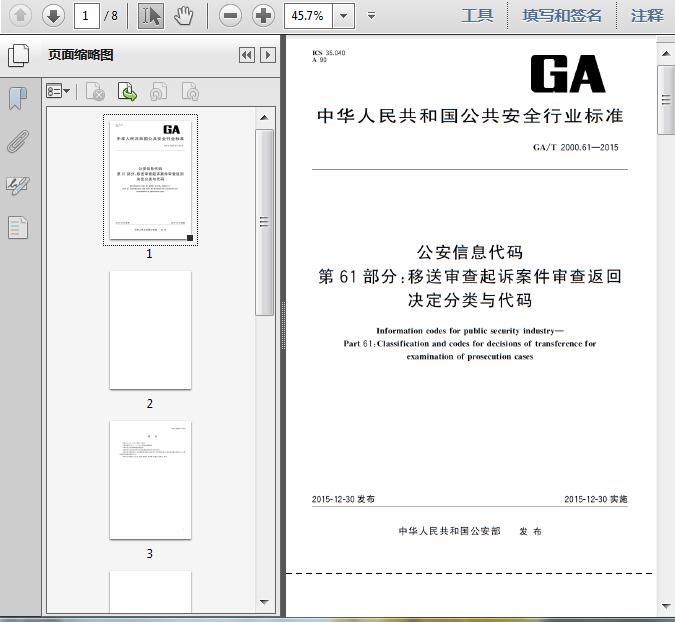Viewport: 675px width, 622px height.
Task: Click the delete pages icon
Action: tap(96, 91)
